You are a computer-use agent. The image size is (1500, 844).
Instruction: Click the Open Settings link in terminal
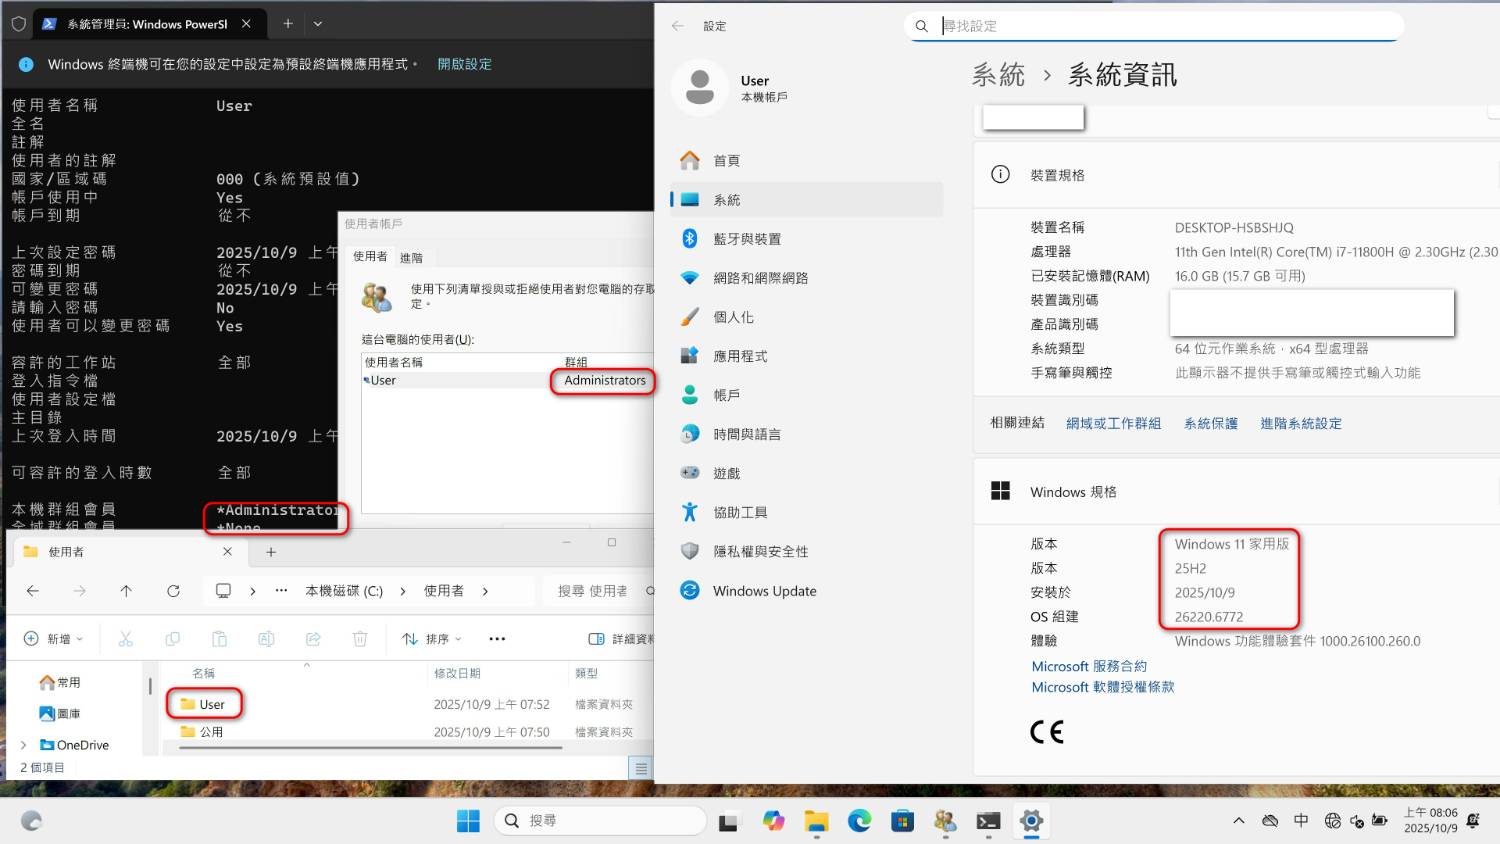coord(464,64)
